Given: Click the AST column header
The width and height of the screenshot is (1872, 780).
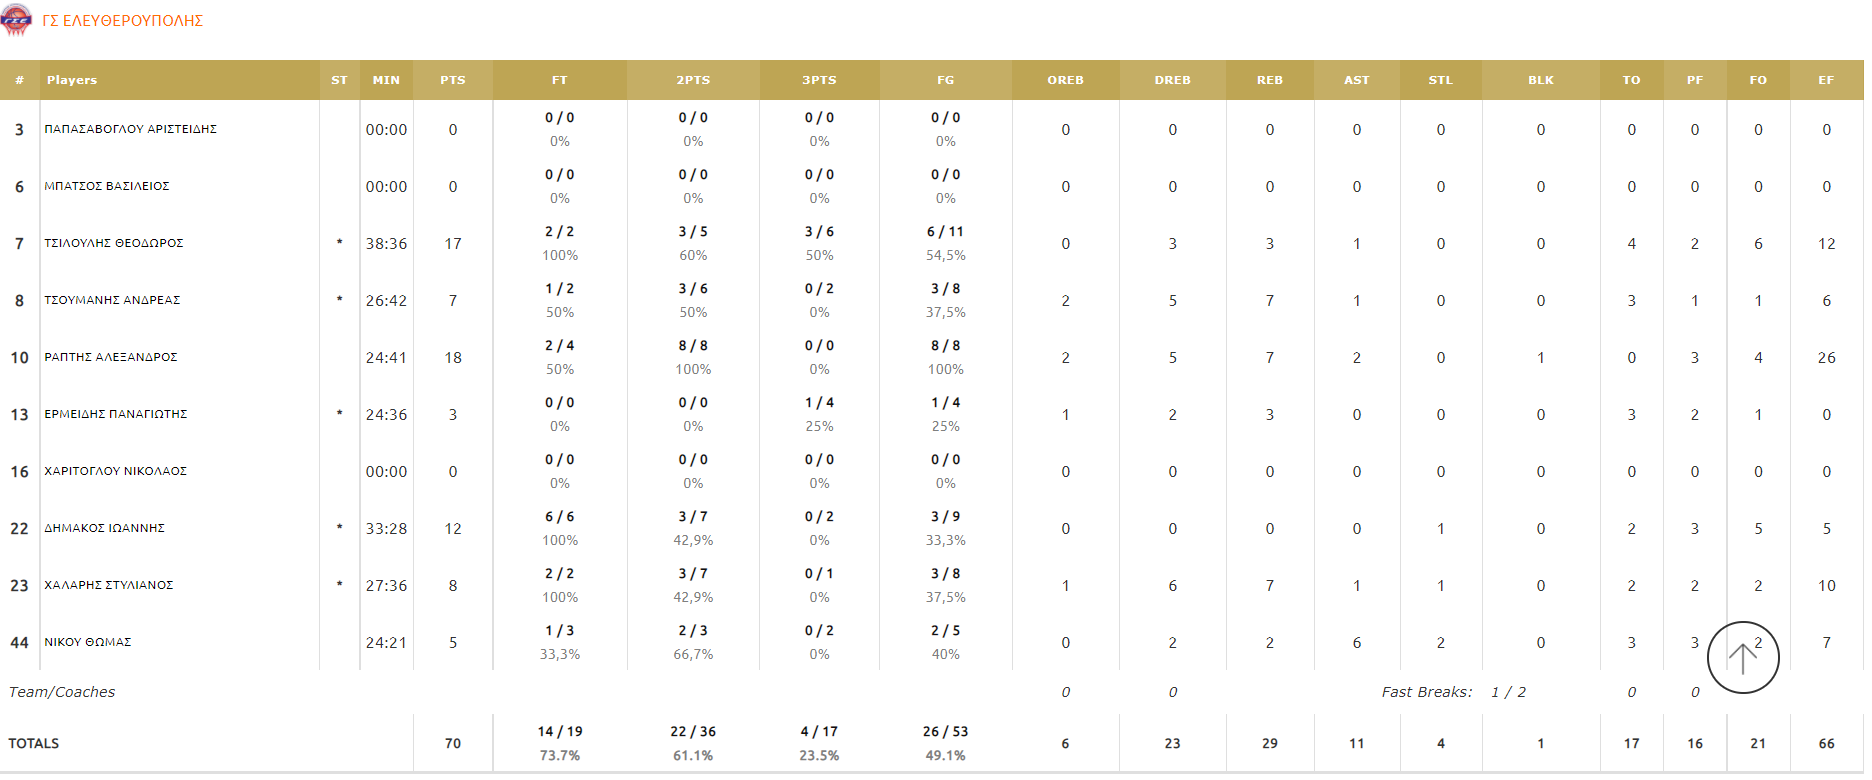Looking at the screenshot, I should pyautogui.click(x=1356, y=80).
